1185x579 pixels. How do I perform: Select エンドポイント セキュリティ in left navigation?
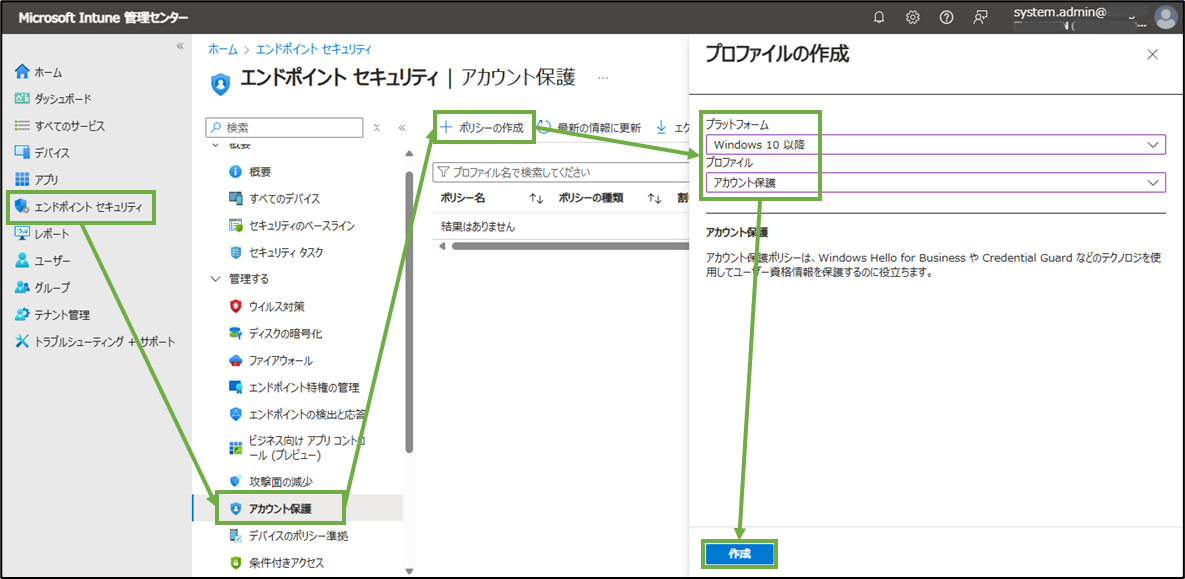pyautogui.click(x=79, y=207)
